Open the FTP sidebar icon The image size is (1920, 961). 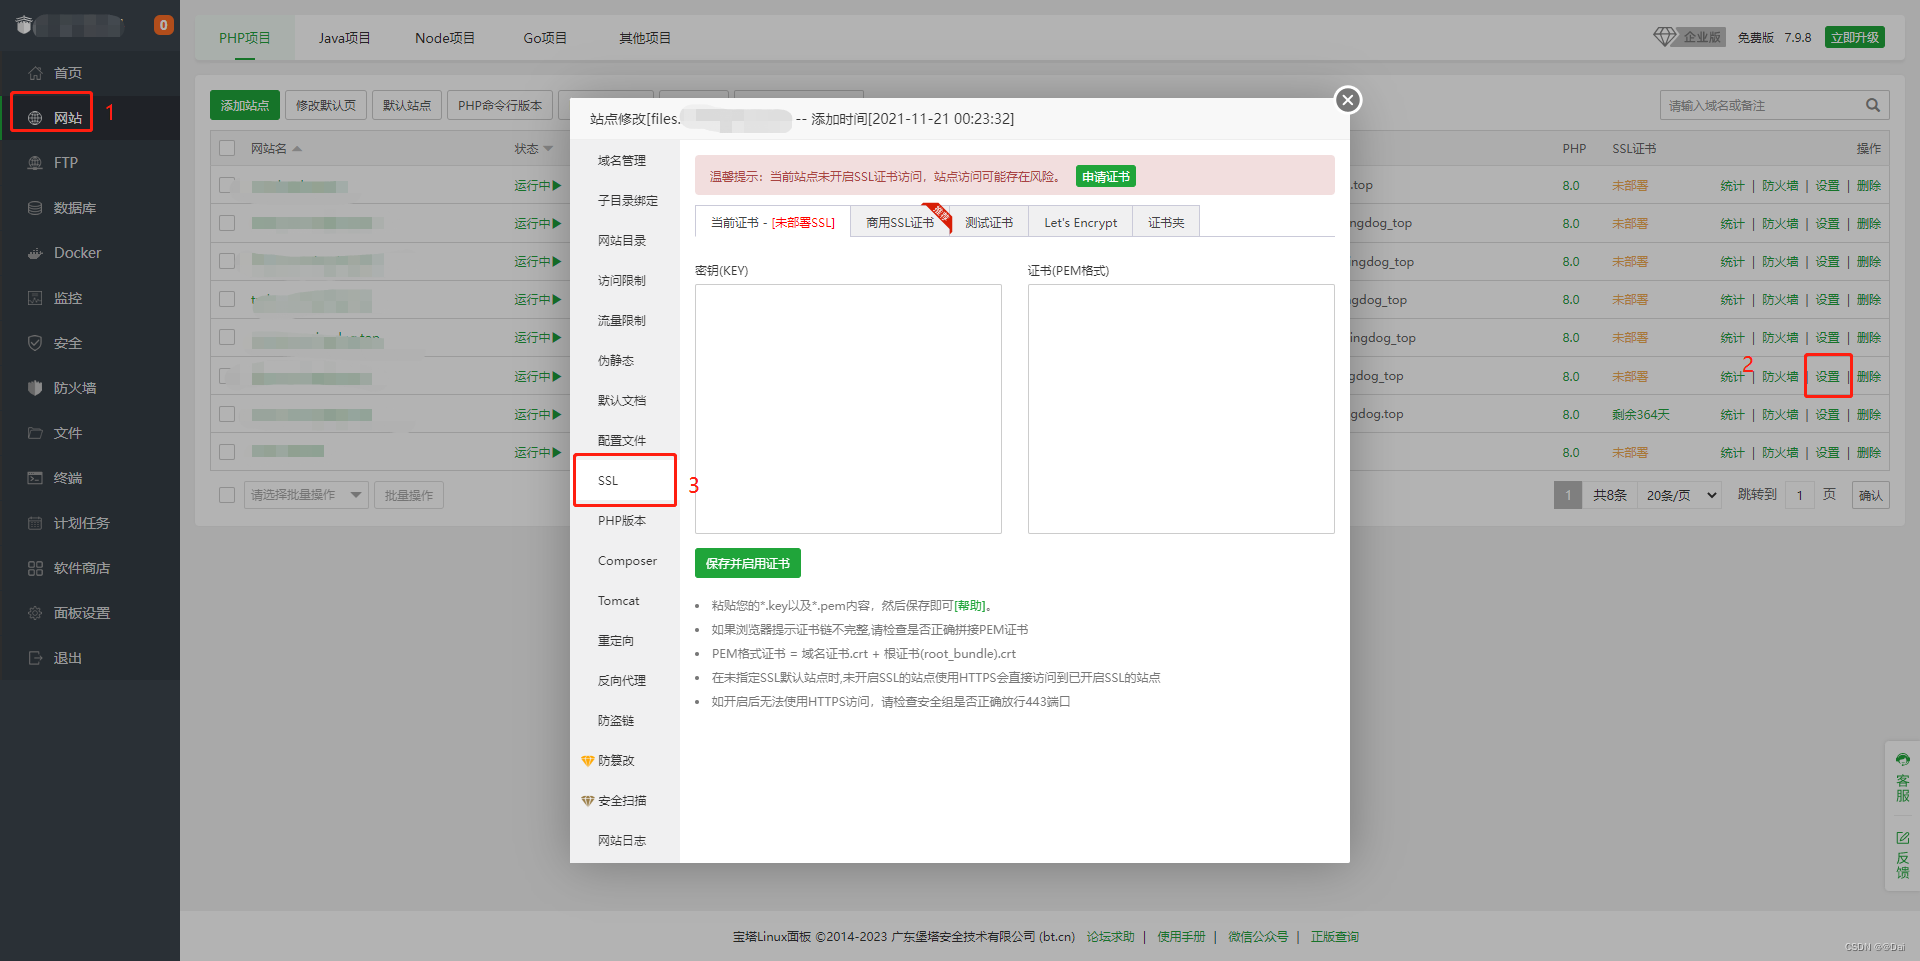pyautogui.click(x=35, y=163)
